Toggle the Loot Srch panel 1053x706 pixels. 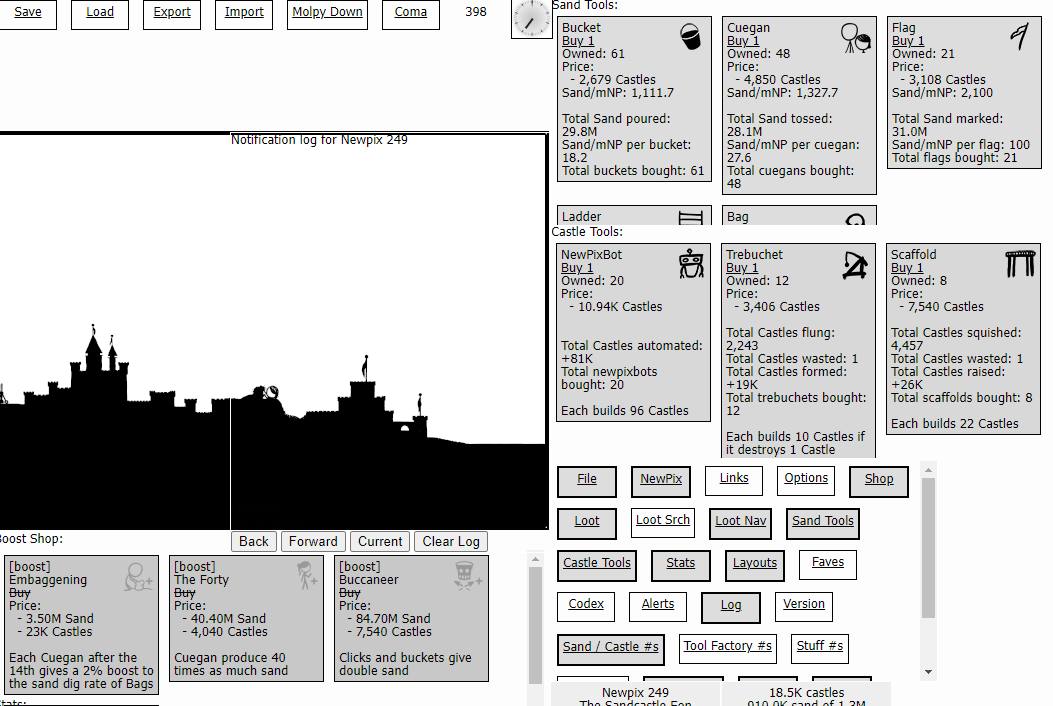point(662,521)
